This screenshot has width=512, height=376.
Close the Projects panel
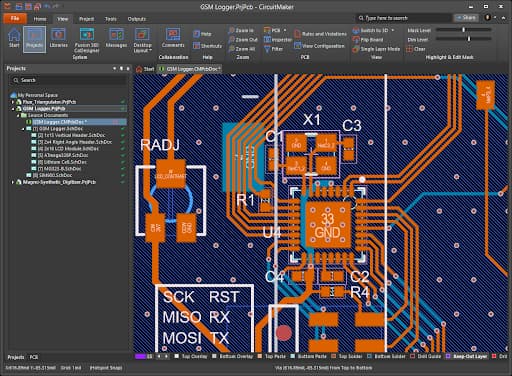[x=128, y=68]
